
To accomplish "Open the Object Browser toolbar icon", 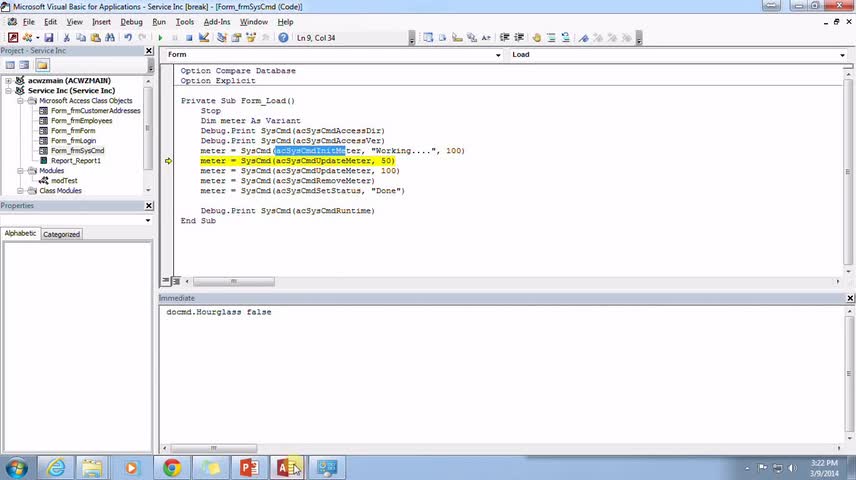I will click(x=251, y=38).
